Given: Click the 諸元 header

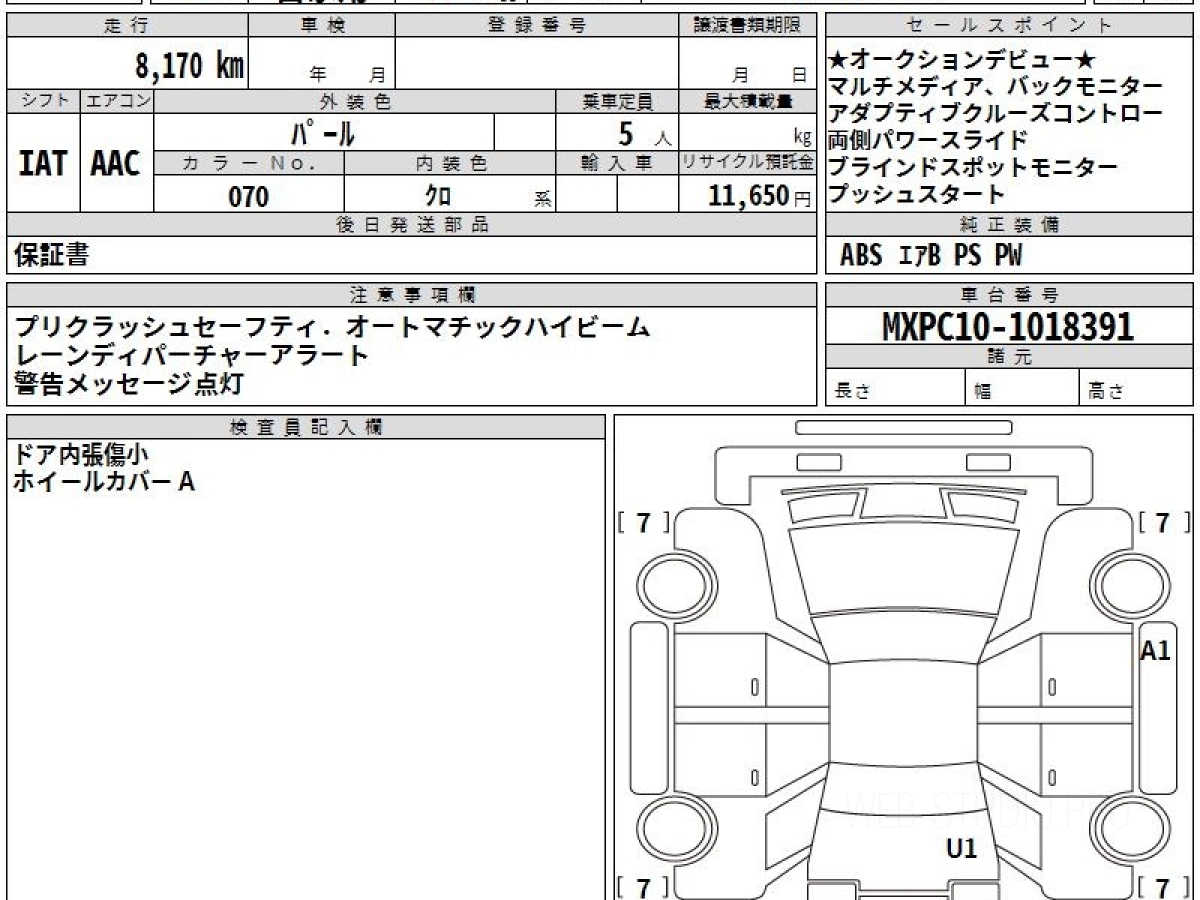Looking at the screenshot, I should 1010,357.
